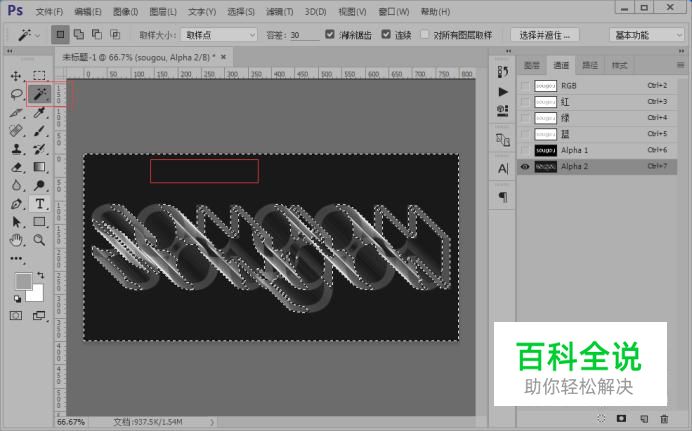Screen dimensions: 692x431
Task: Open the workspace switcher dropdown
Action: pyautogui.click(x=647, y=34)
